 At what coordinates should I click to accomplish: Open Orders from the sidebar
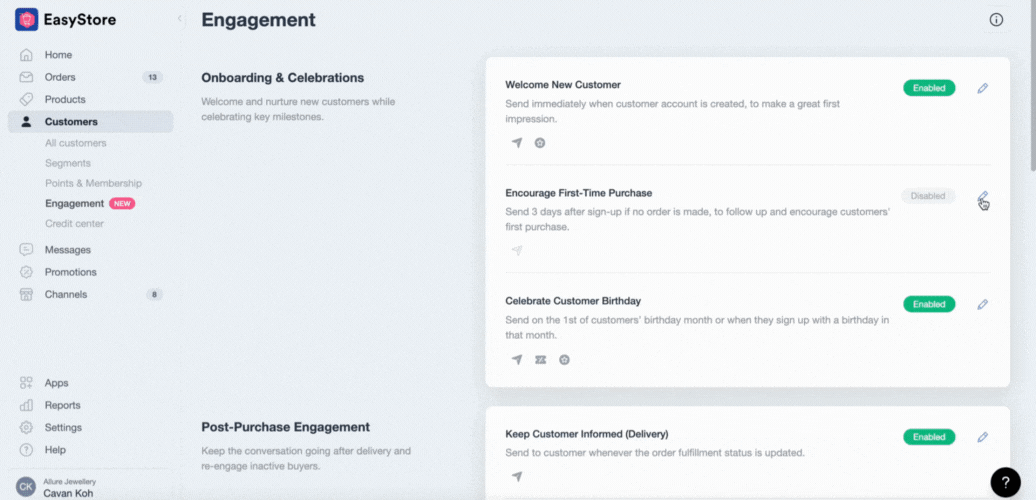(x=60, y=77)
